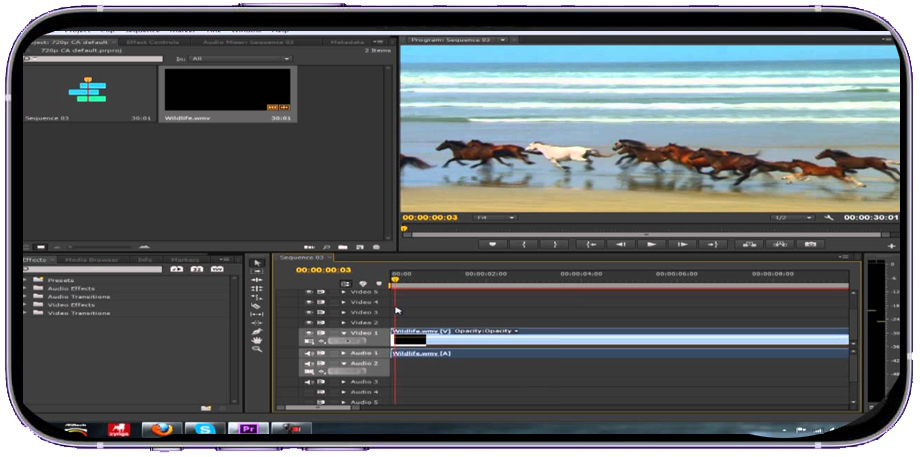Image resolution: width=920 pixels, height=457 pixels.
Task: Click the Go to Out button
Action: pyautogui.click(x=713, y=245)
